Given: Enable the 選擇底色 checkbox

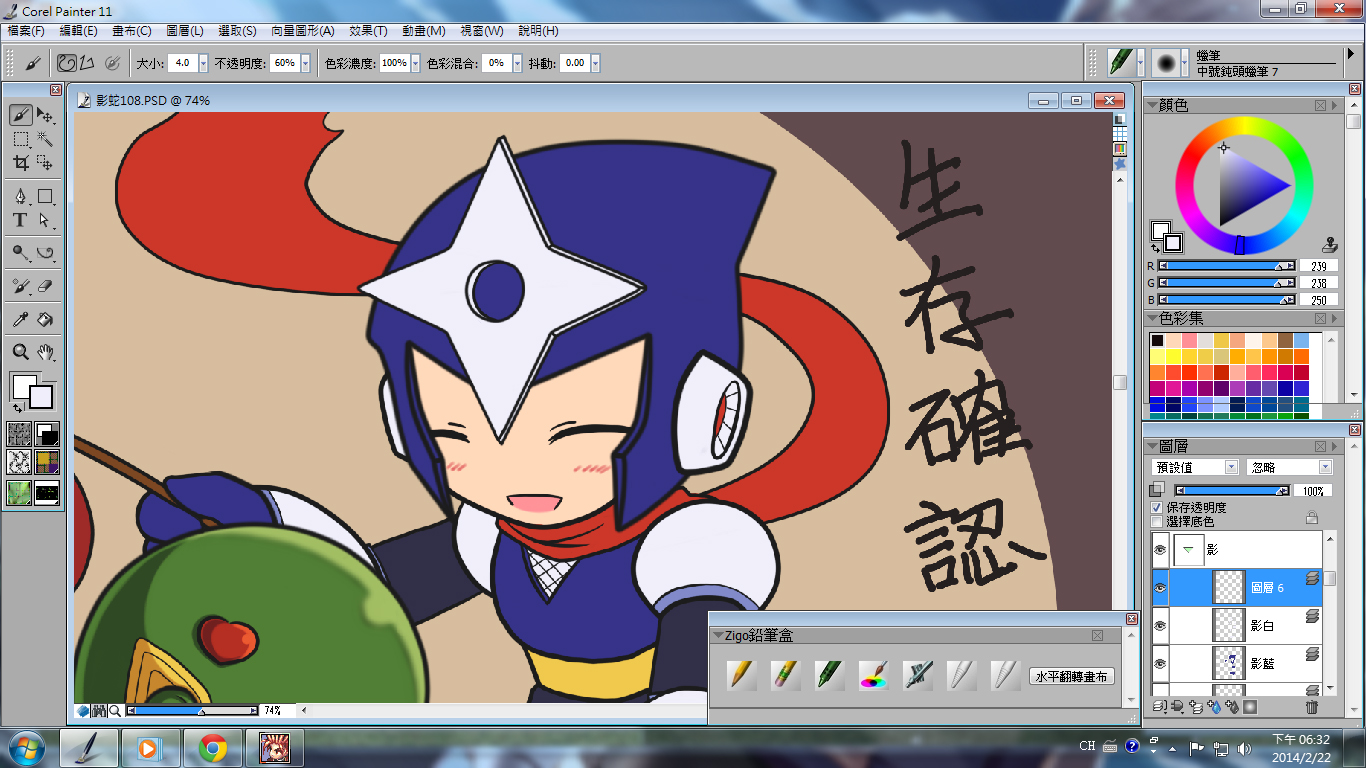Looking at the screenshot, I should click(1157, 522).
